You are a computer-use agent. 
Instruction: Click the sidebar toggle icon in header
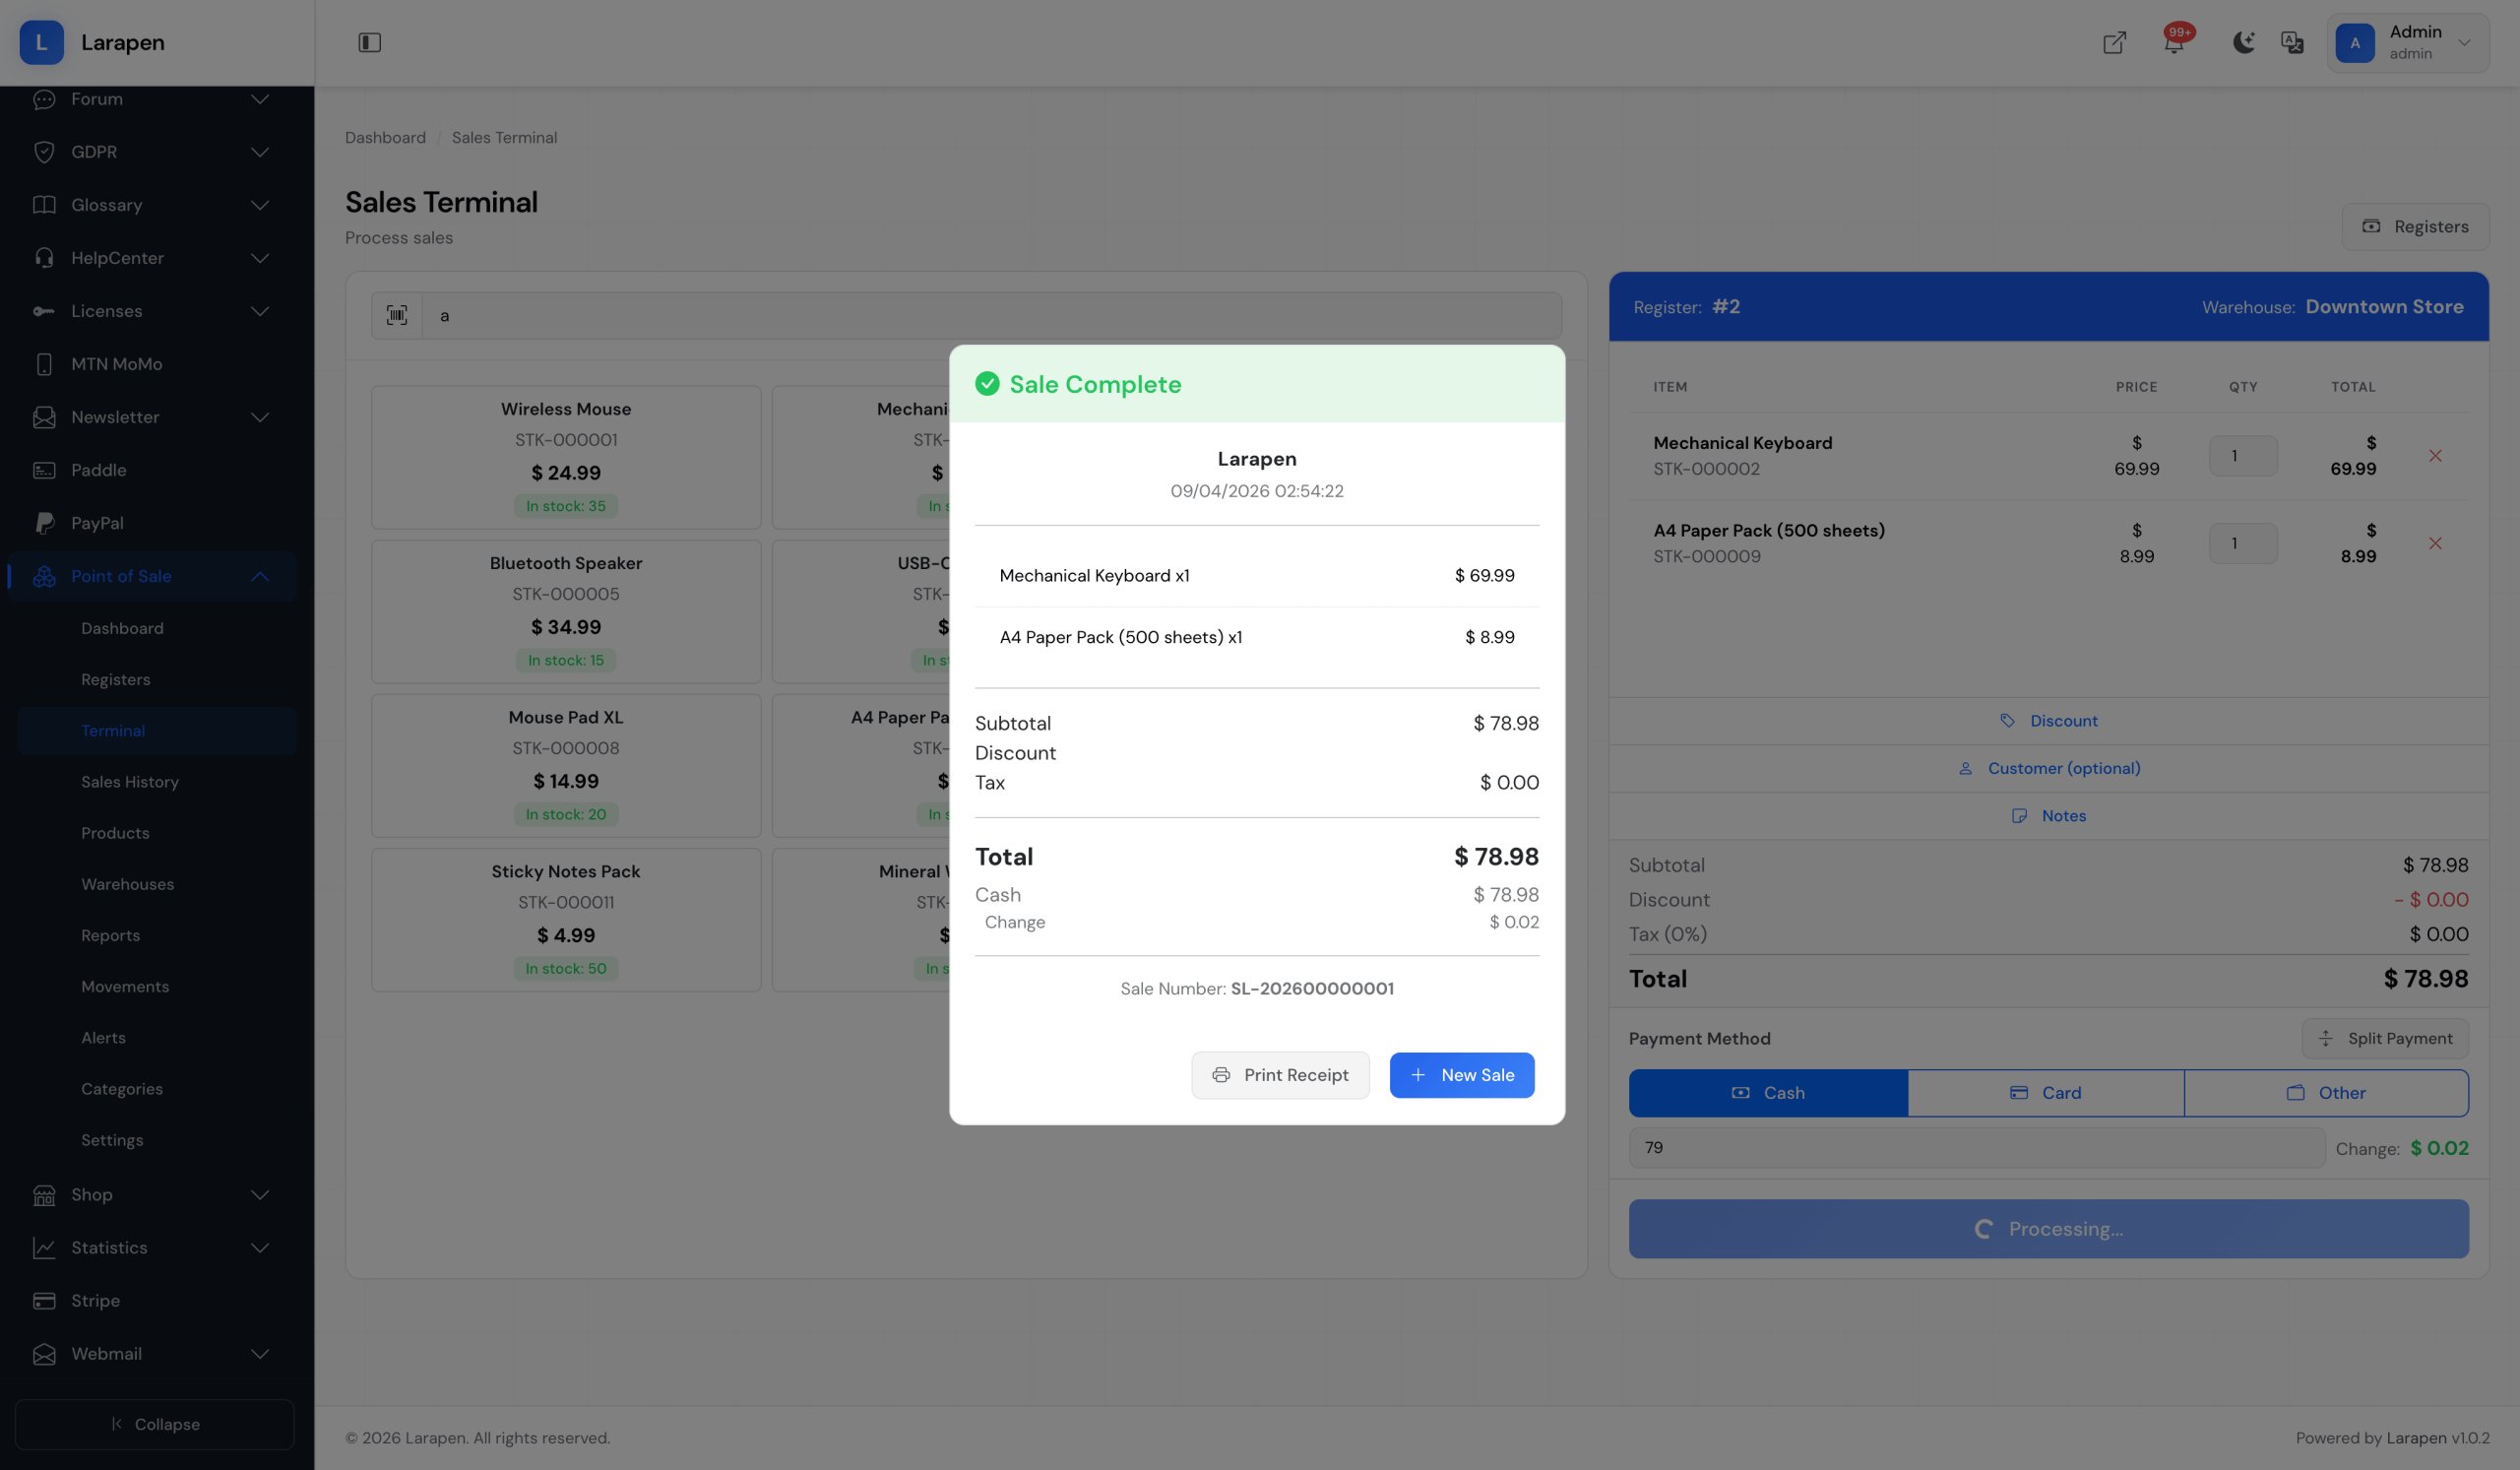[x=369, y=42]
